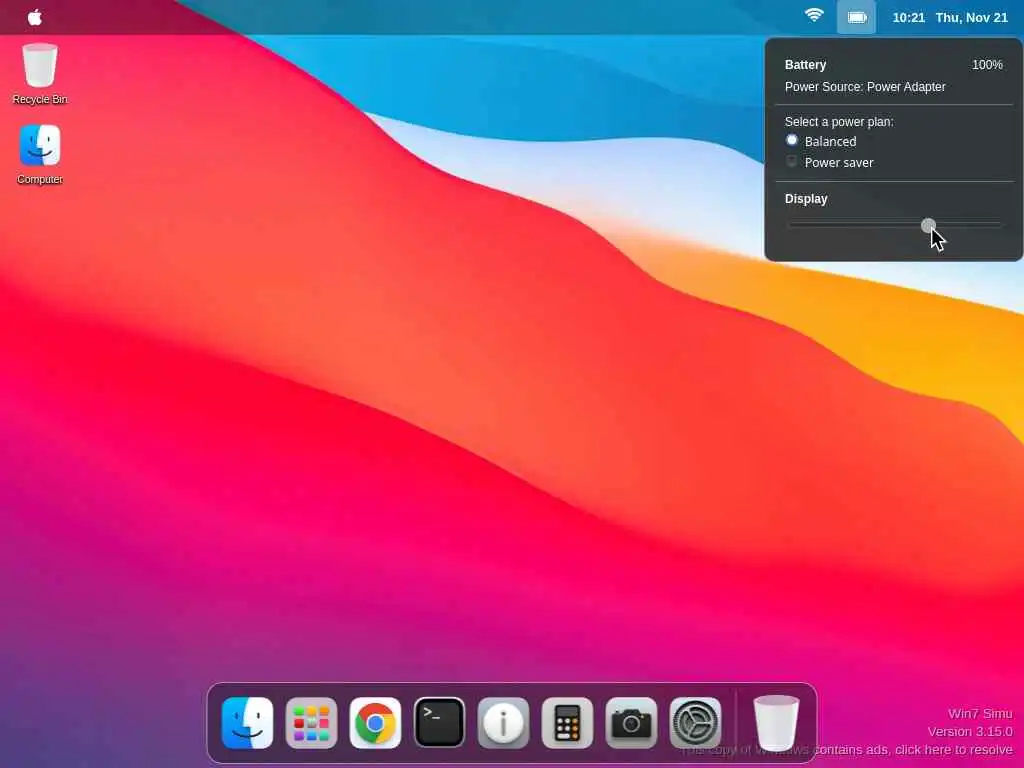Click the Battery 100% text
Viewport: 1024px width, 768px height.
click(x=987, y=65)
